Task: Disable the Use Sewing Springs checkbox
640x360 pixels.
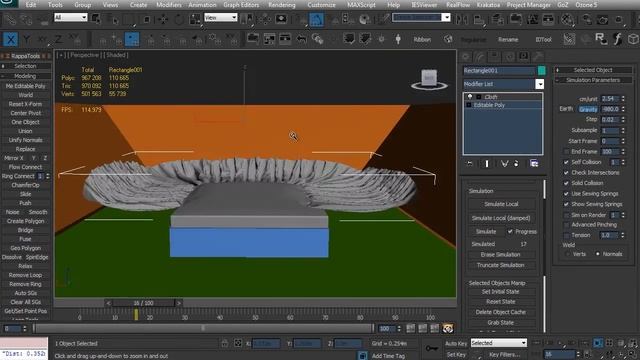Action: [x=566, y=193]
